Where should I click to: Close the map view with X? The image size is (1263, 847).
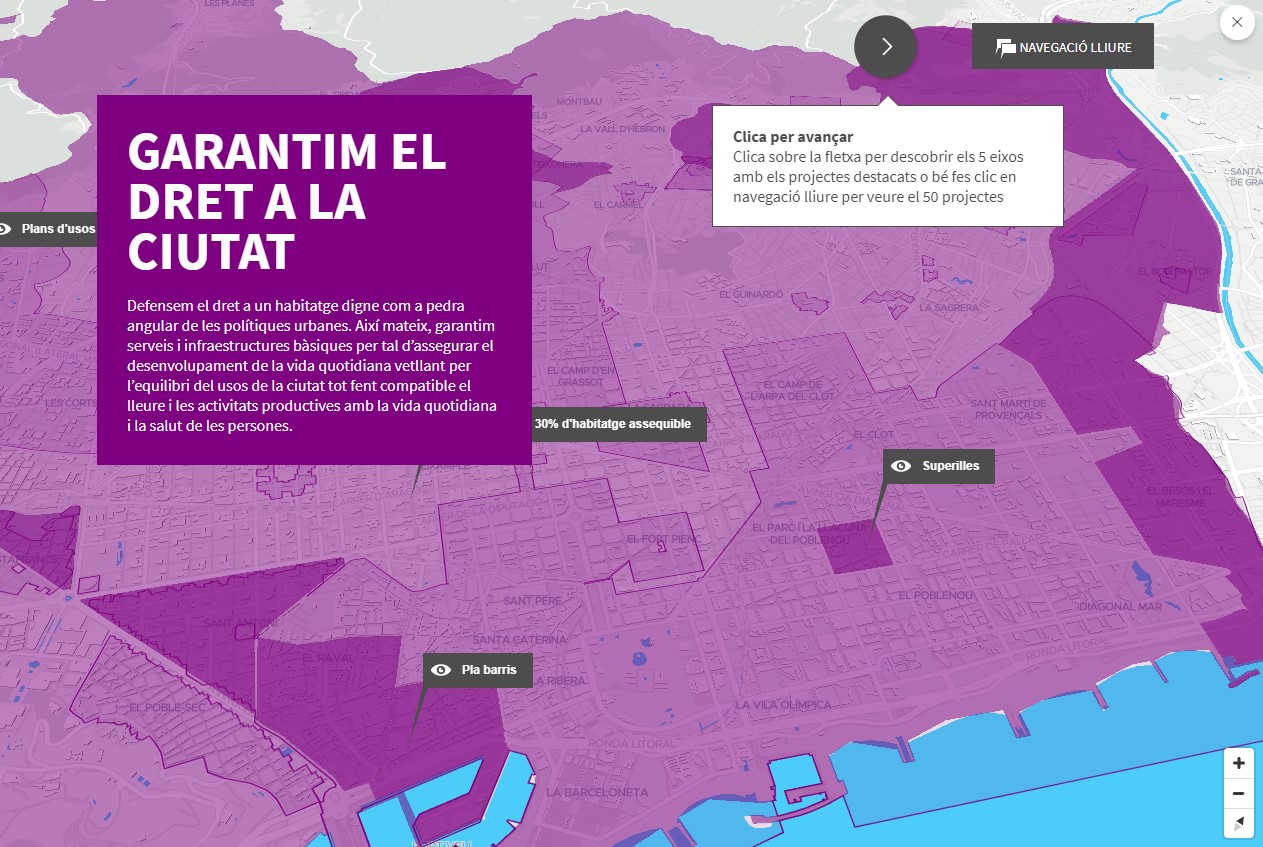click(x=1237, y=22)
